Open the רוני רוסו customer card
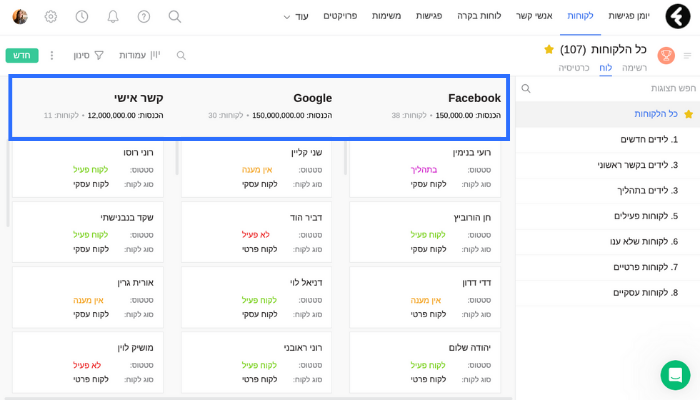Screen dimensions: 700x400 click(88, 169)
